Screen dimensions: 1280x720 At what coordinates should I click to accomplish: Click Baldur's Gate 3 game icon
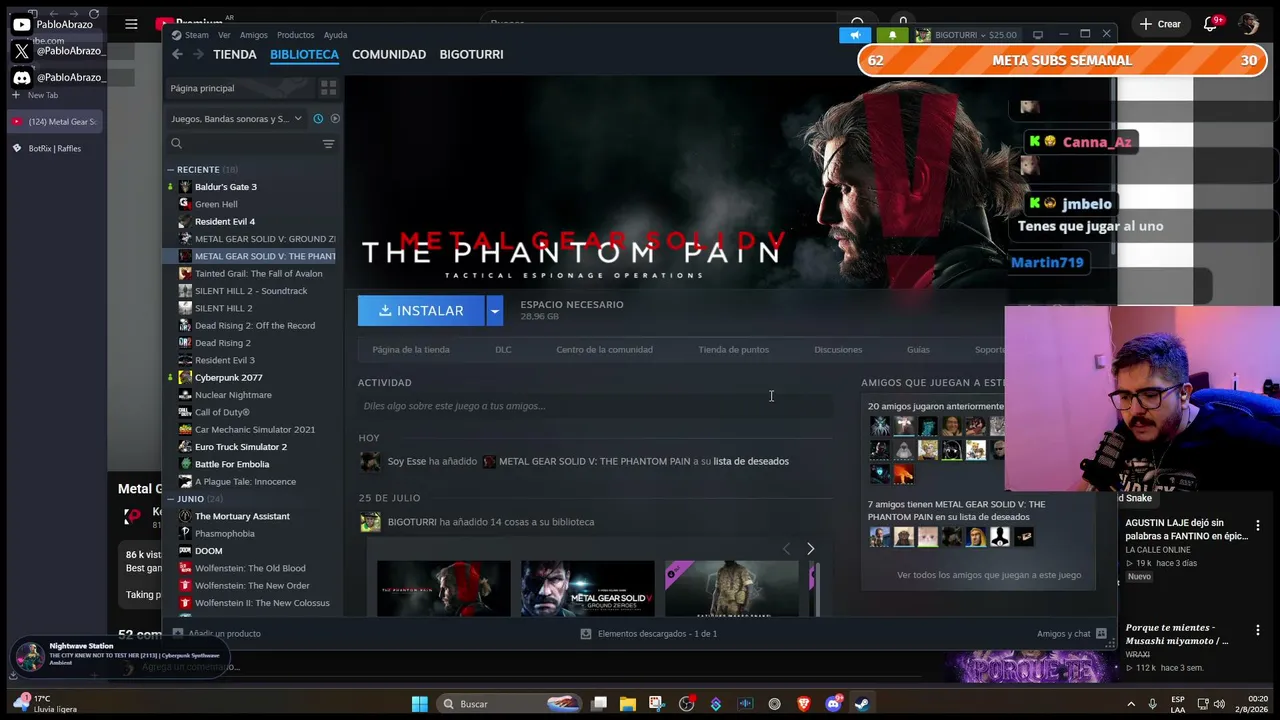pyautogui.click(x=185, y=187)
